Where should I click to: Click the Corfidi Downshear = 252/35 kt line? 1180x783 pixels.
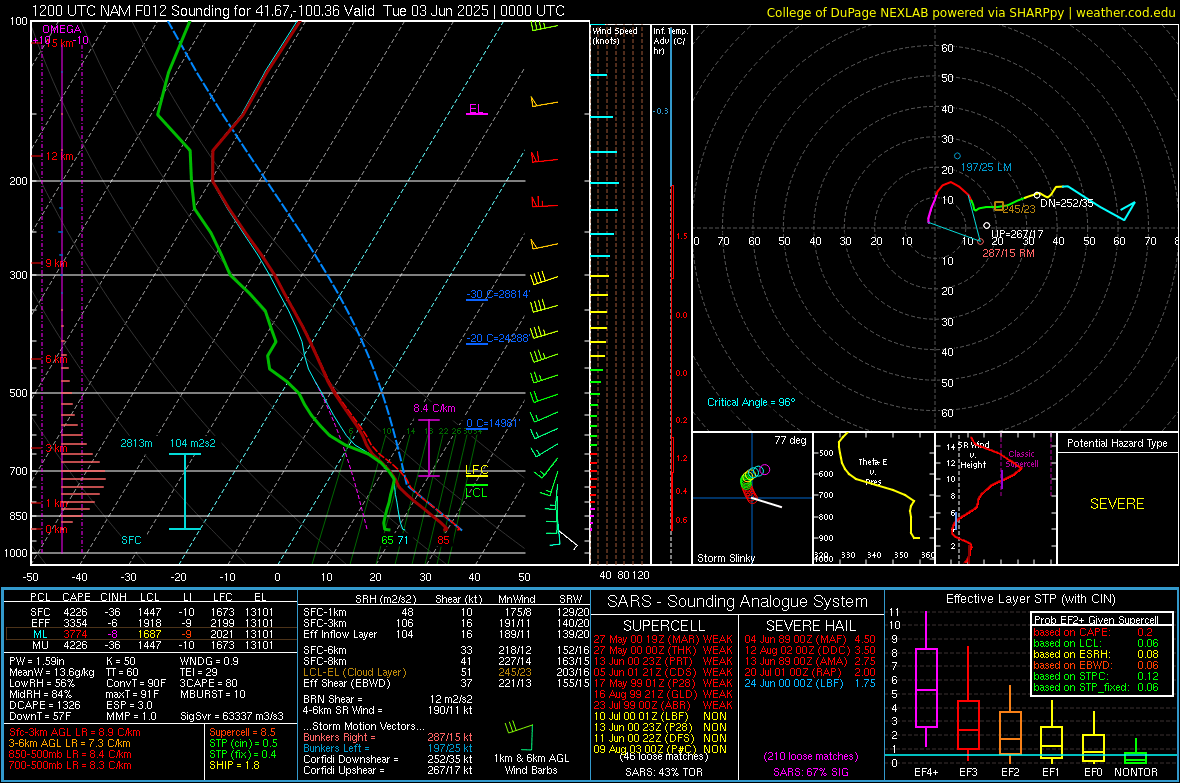(388, 759)
